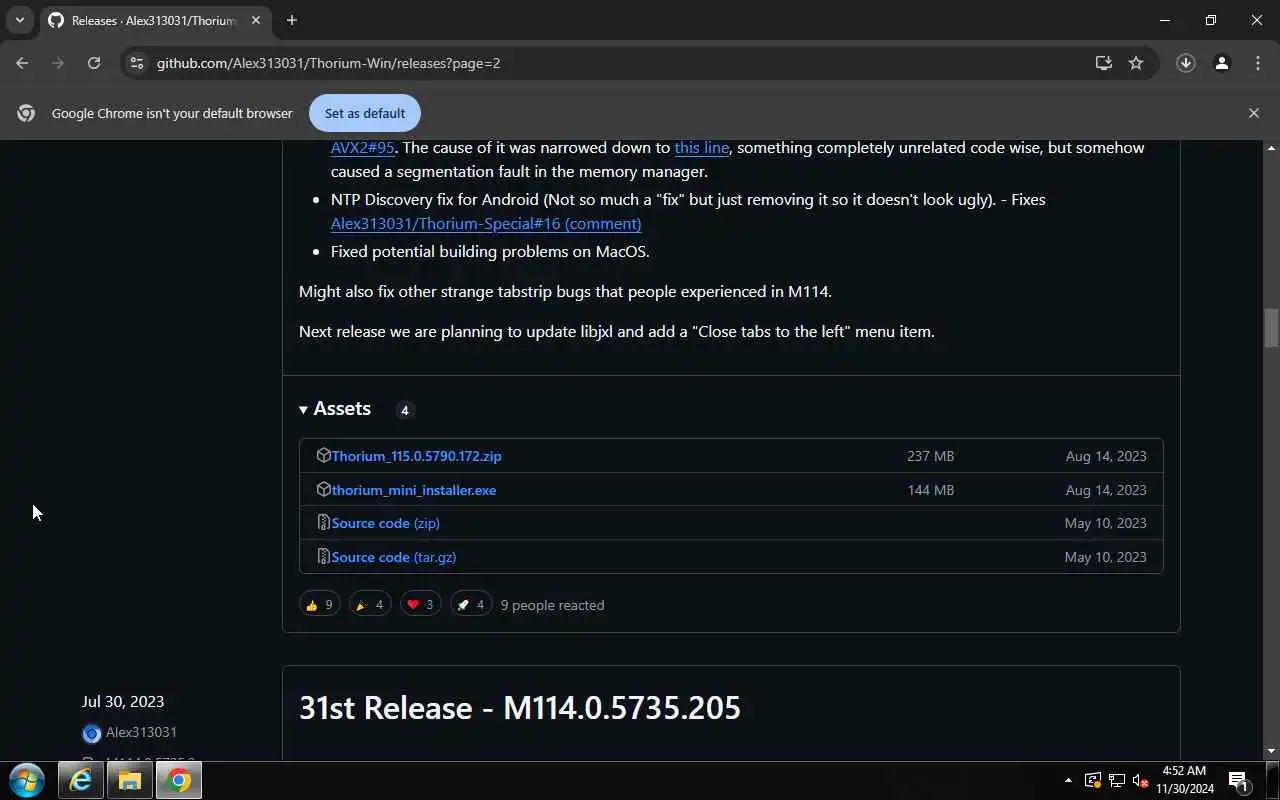Click the party popper reaction with 4
This screenshot has width=1280, height=800.
click(x=370, y=605)
